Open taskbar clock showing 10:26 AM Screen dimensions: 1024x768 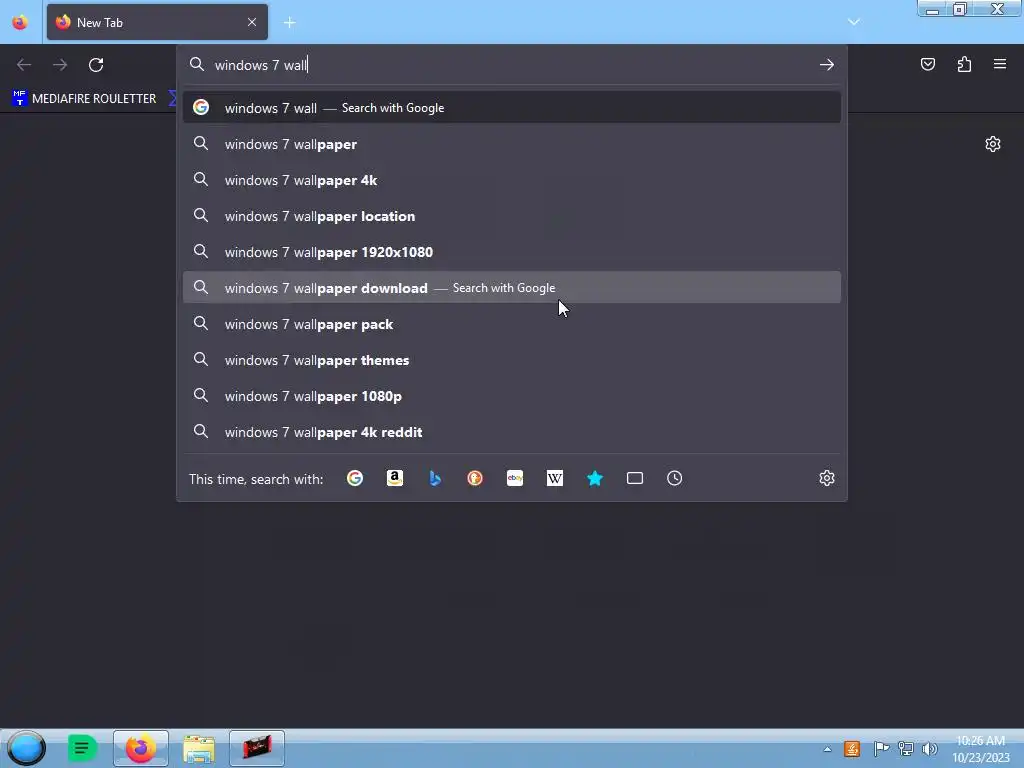[981, 749]
